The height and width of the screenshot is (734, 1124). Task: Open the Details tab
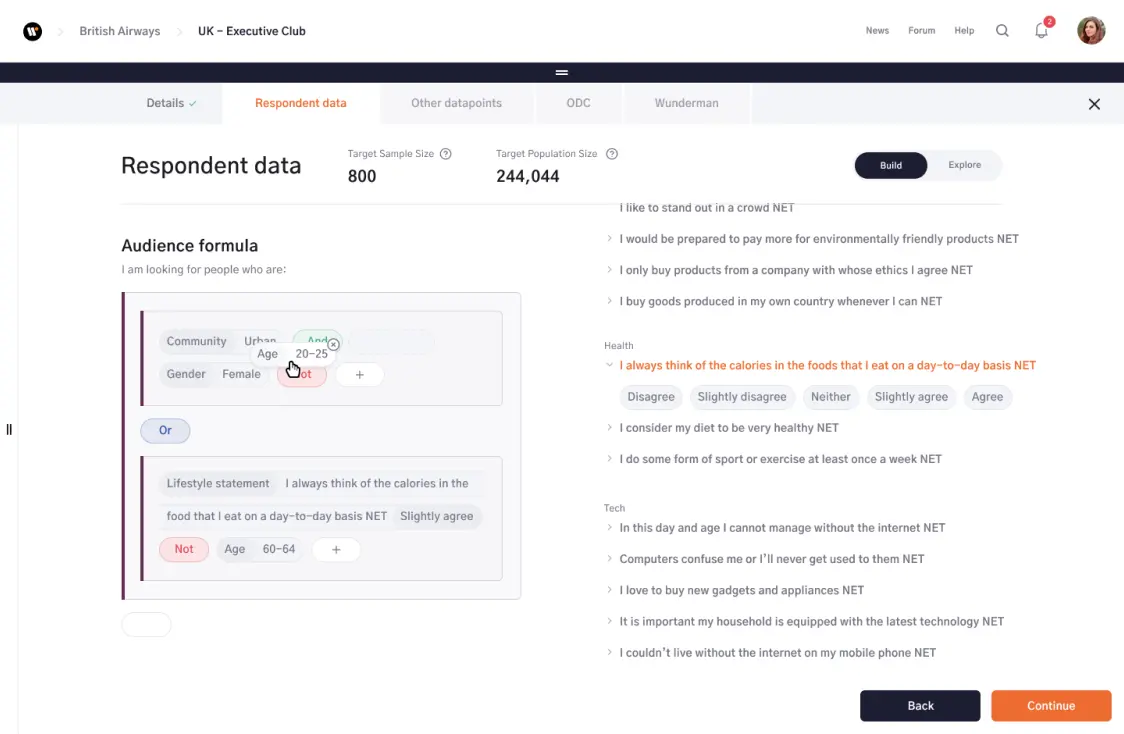click(171, 103)
